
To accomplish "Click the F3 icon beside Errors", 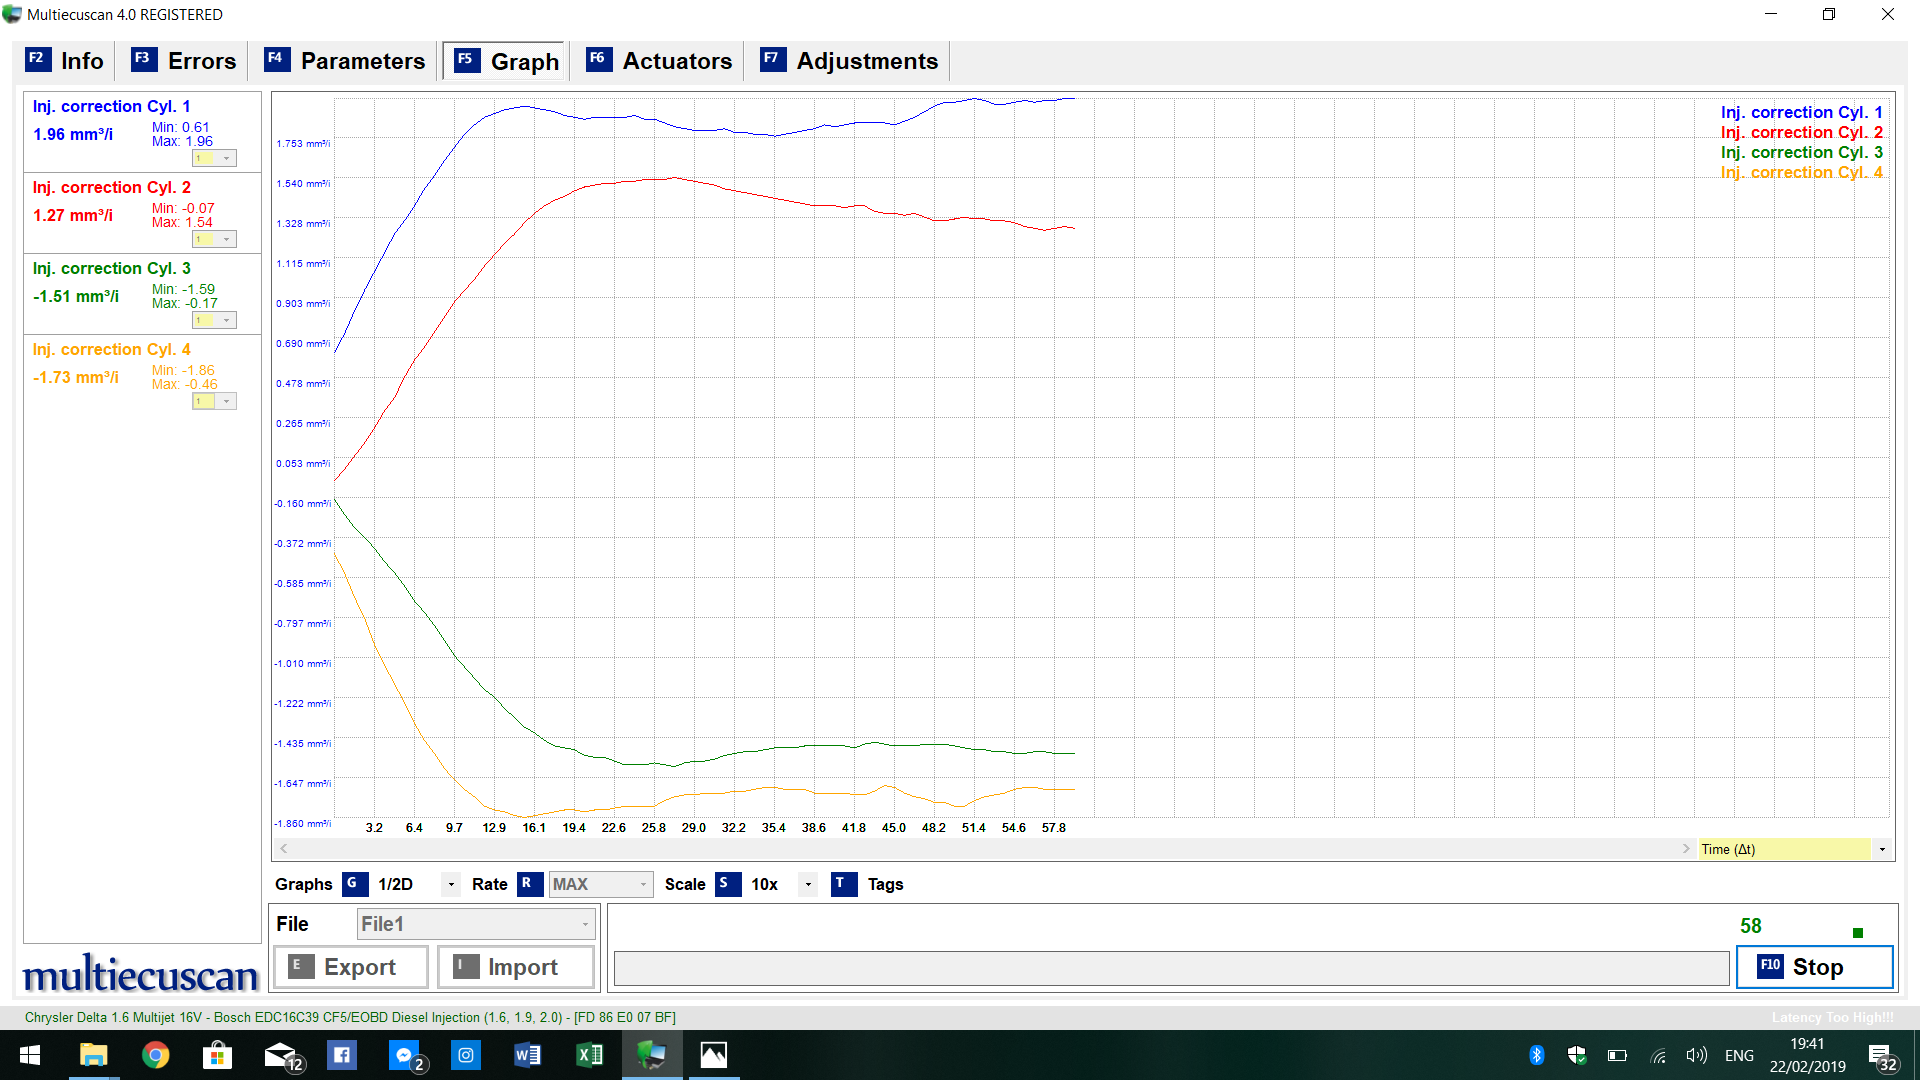I will click(x=144, y=59).
